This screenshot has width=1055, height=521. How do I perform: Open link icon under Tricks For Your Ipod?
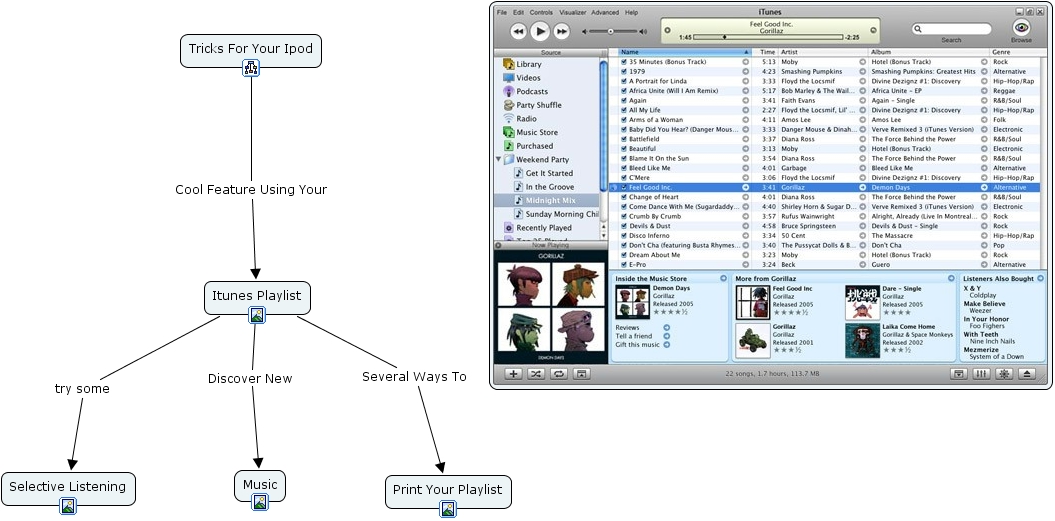(251, 68)
